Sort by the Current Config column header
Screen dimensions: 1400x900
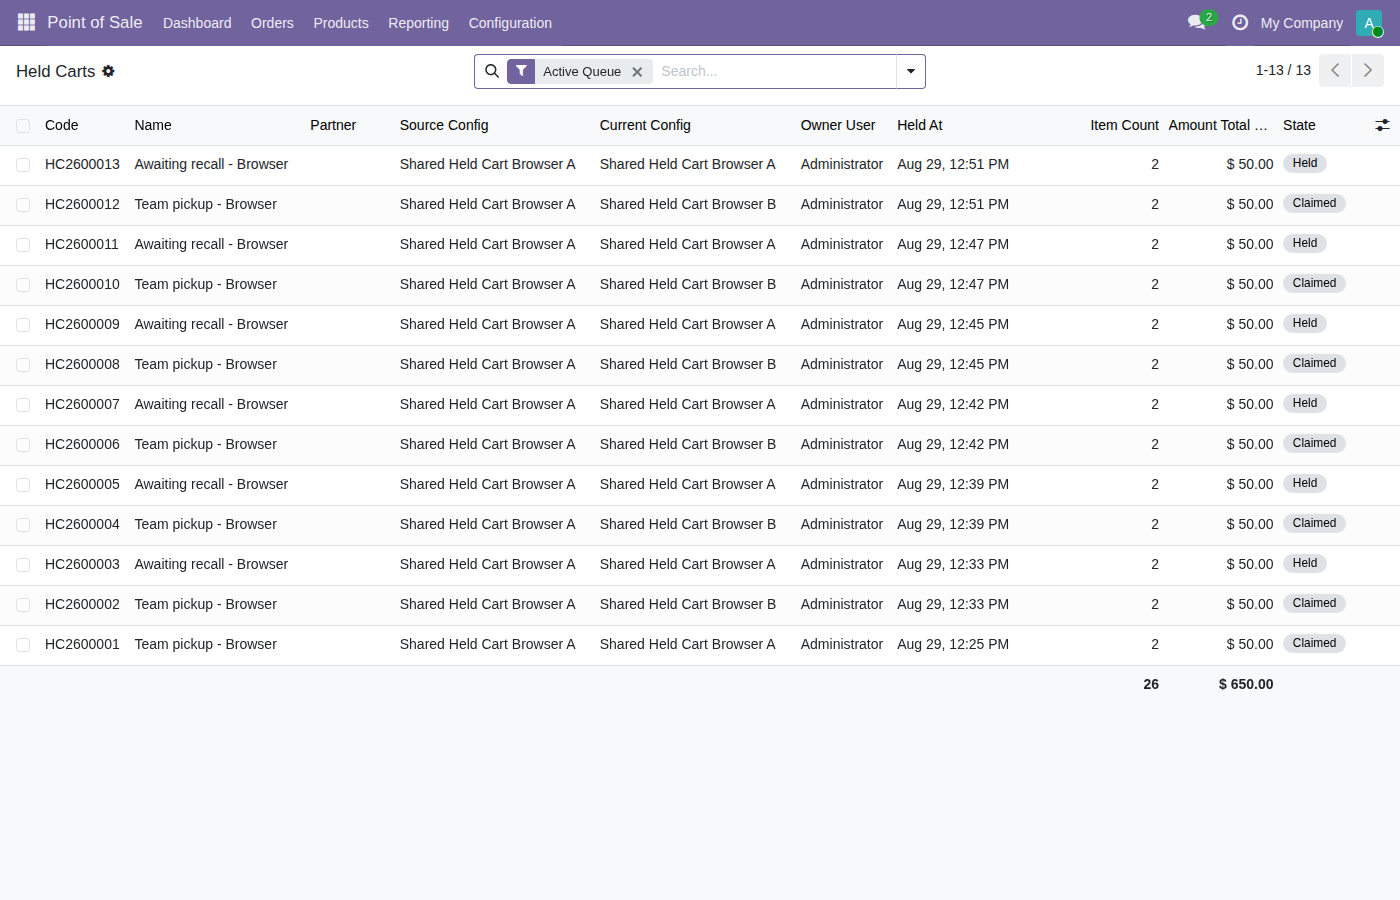[x=645, y=125]
